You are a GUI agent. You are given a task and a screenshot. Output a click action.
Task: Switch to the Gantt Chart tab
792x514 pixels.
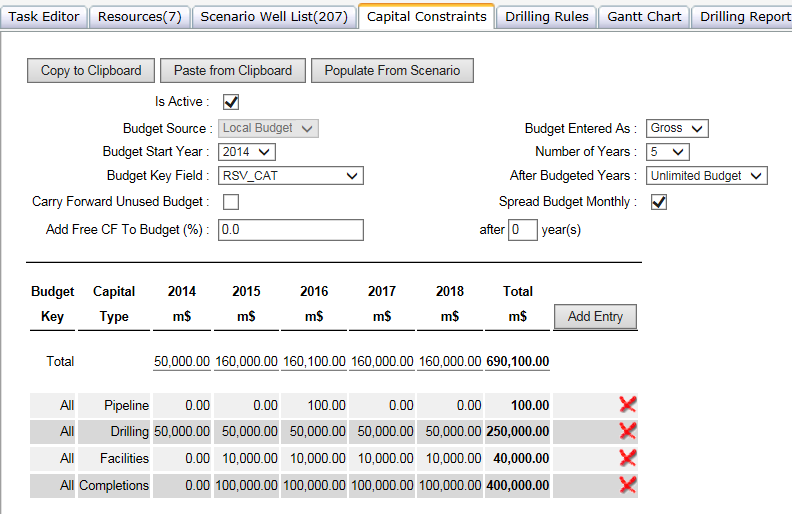point(644,17)
